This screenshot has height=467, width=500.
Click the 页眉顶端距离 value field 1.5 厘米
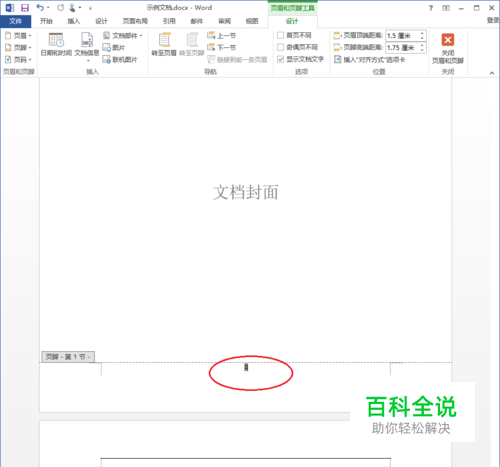(x=402, y=35)
